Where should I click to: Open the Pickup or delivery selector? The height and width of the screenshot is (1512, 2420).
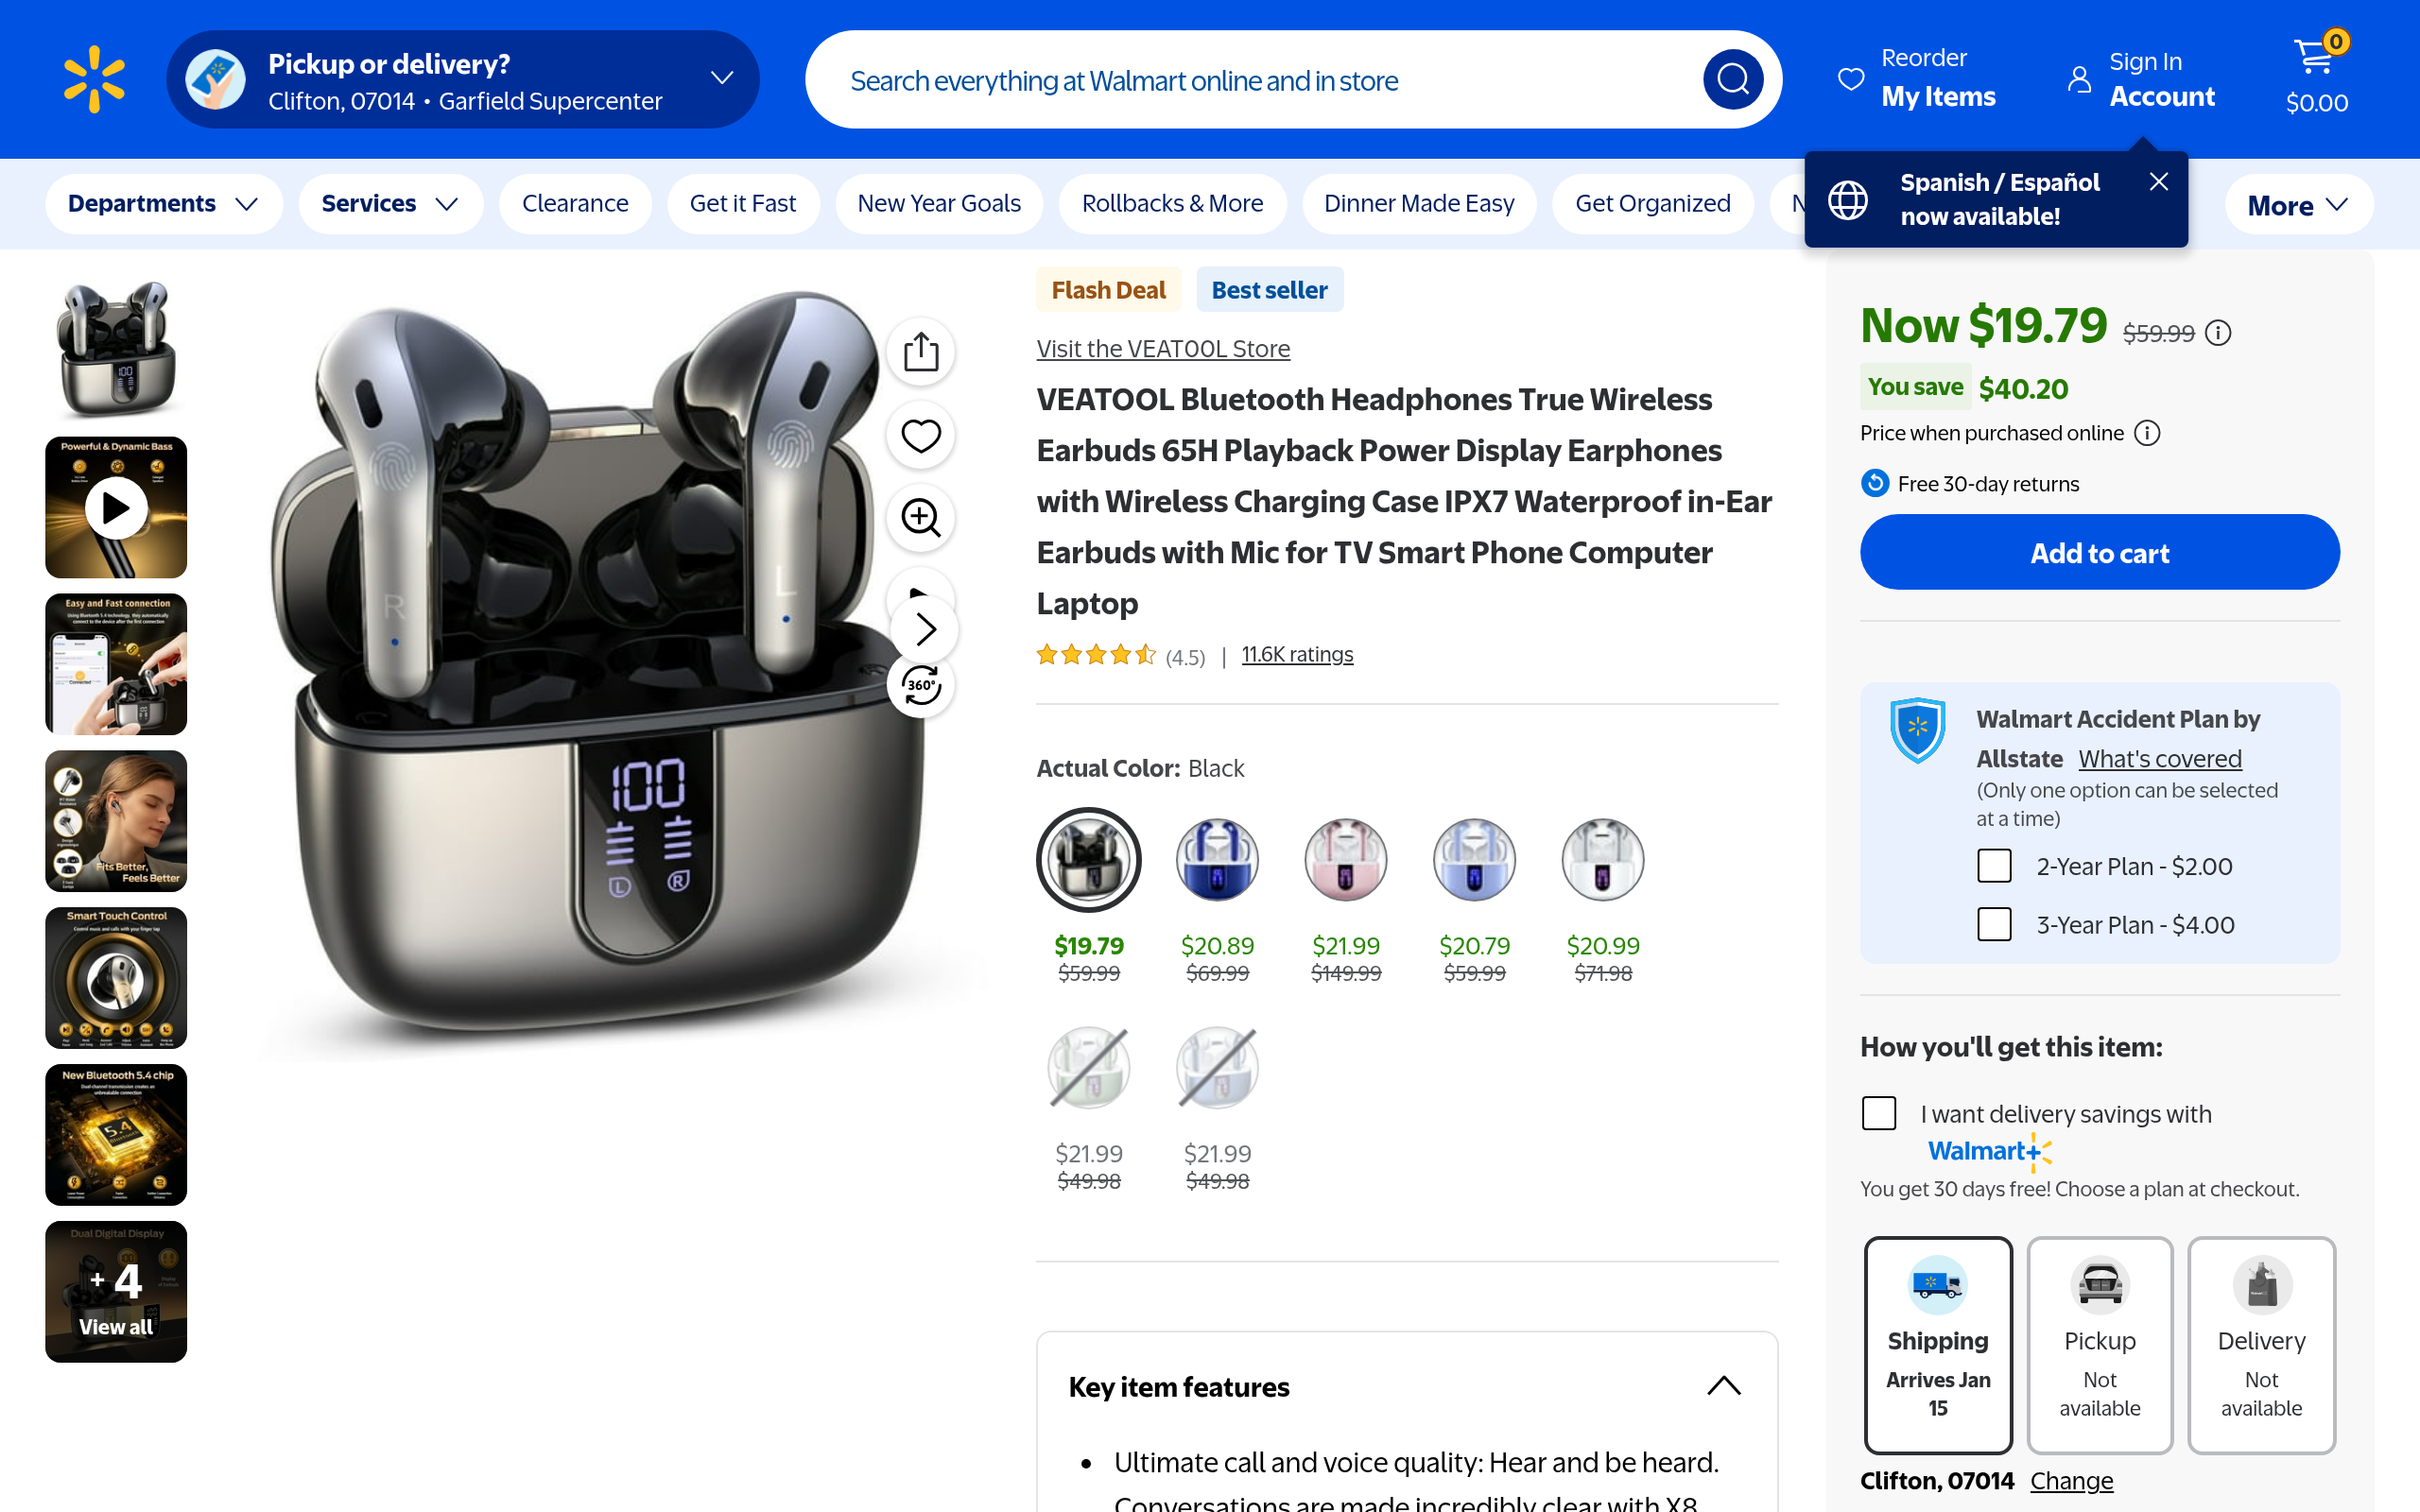[463, 79]
